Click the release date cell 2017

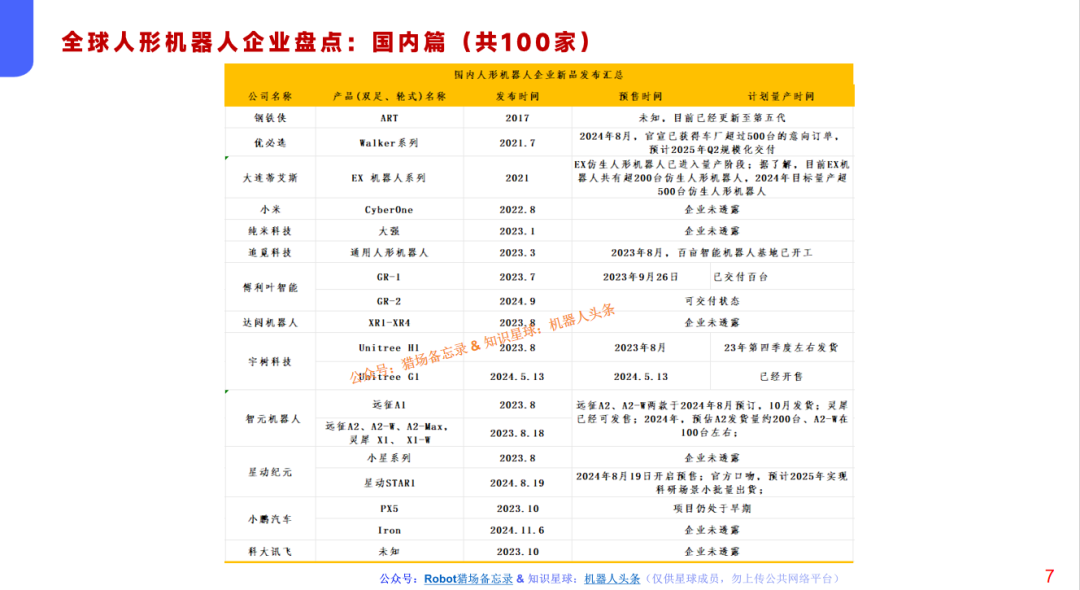pos(517,118)
